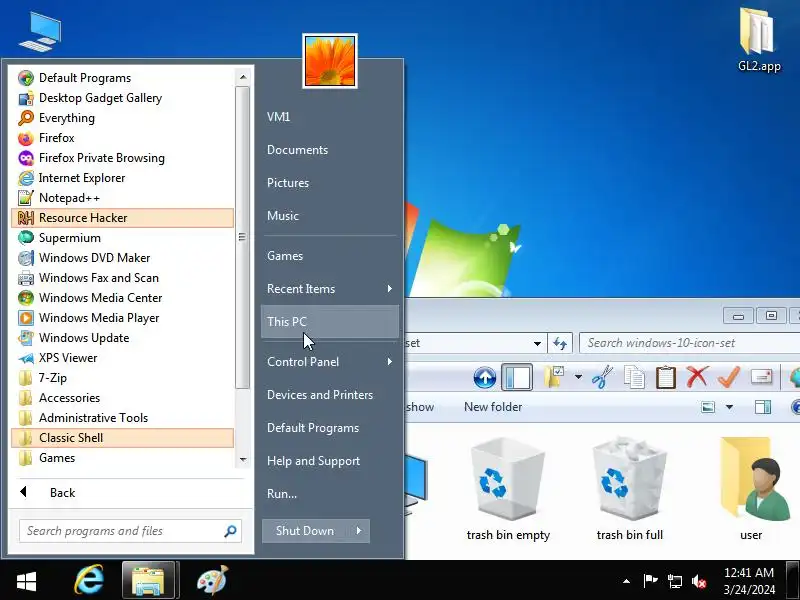Click the Up arrow in Explorer toolbar

pyautogui.click(x=485, y=378)
